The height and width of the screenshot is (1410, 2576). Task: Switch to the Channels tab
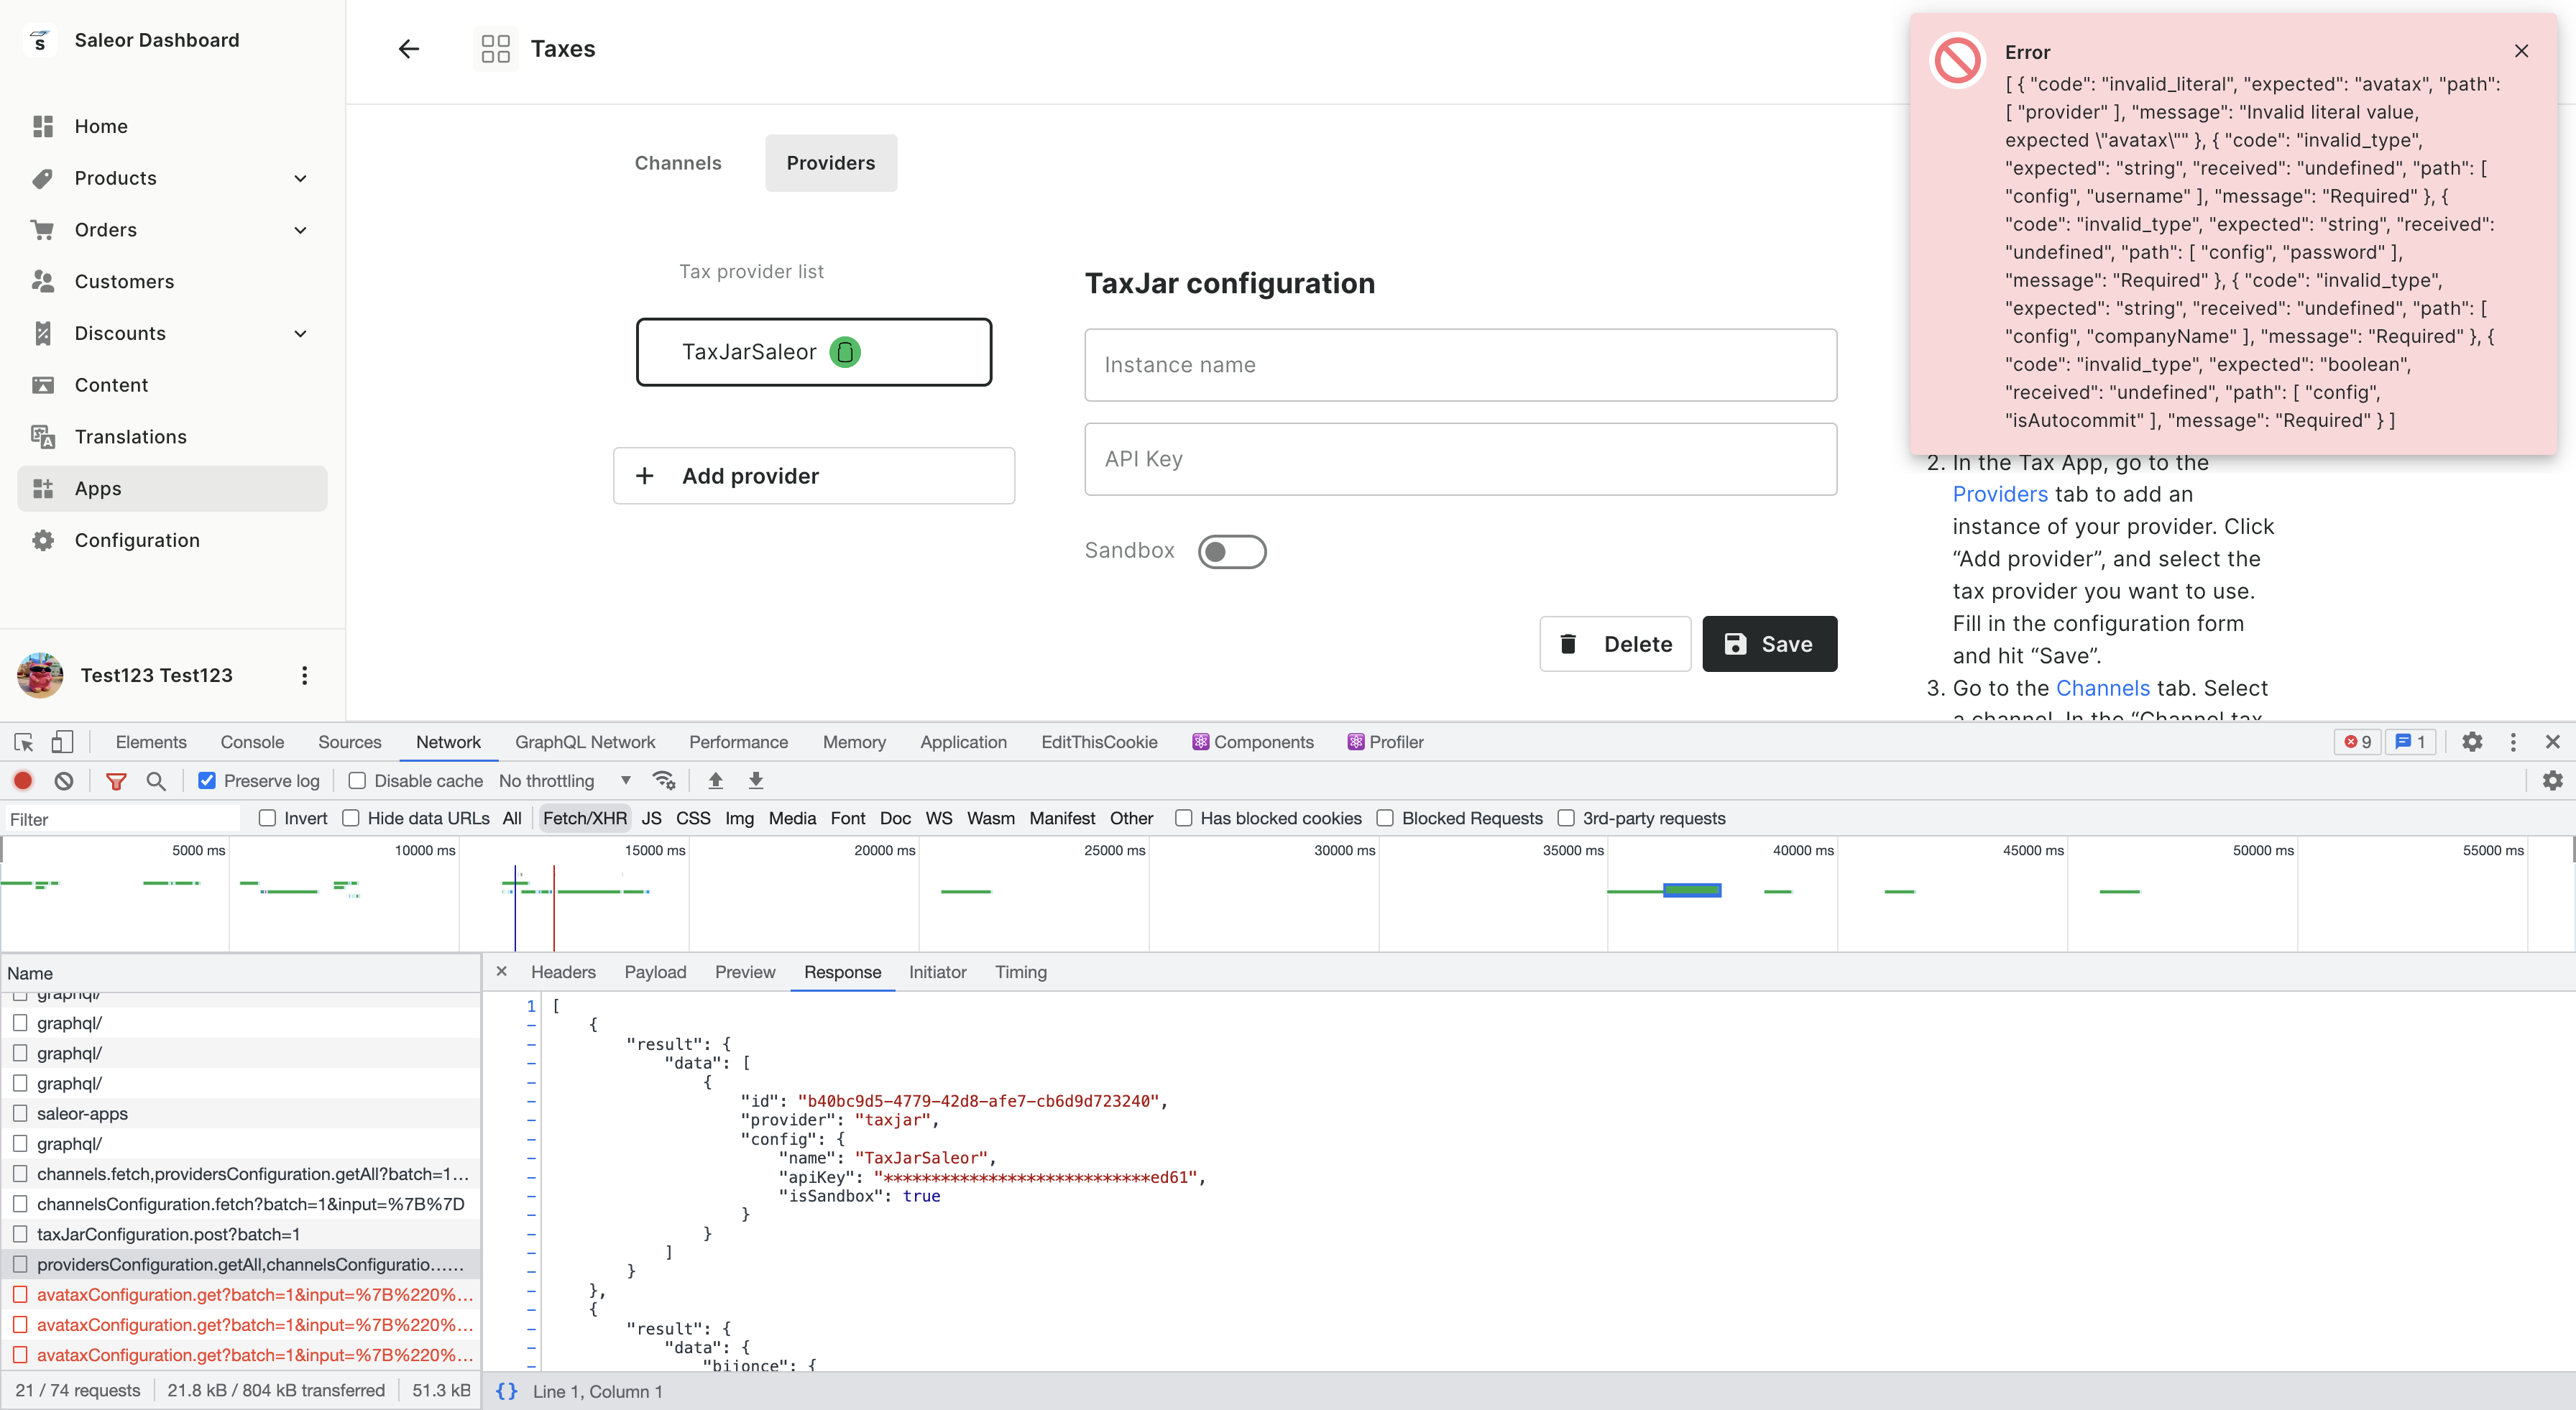677,162
